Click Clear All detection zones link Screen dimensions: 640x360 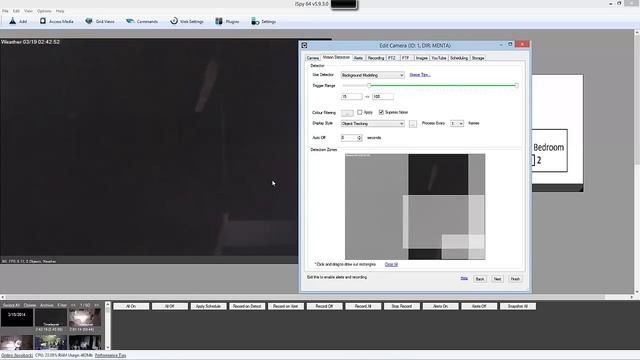391,264
